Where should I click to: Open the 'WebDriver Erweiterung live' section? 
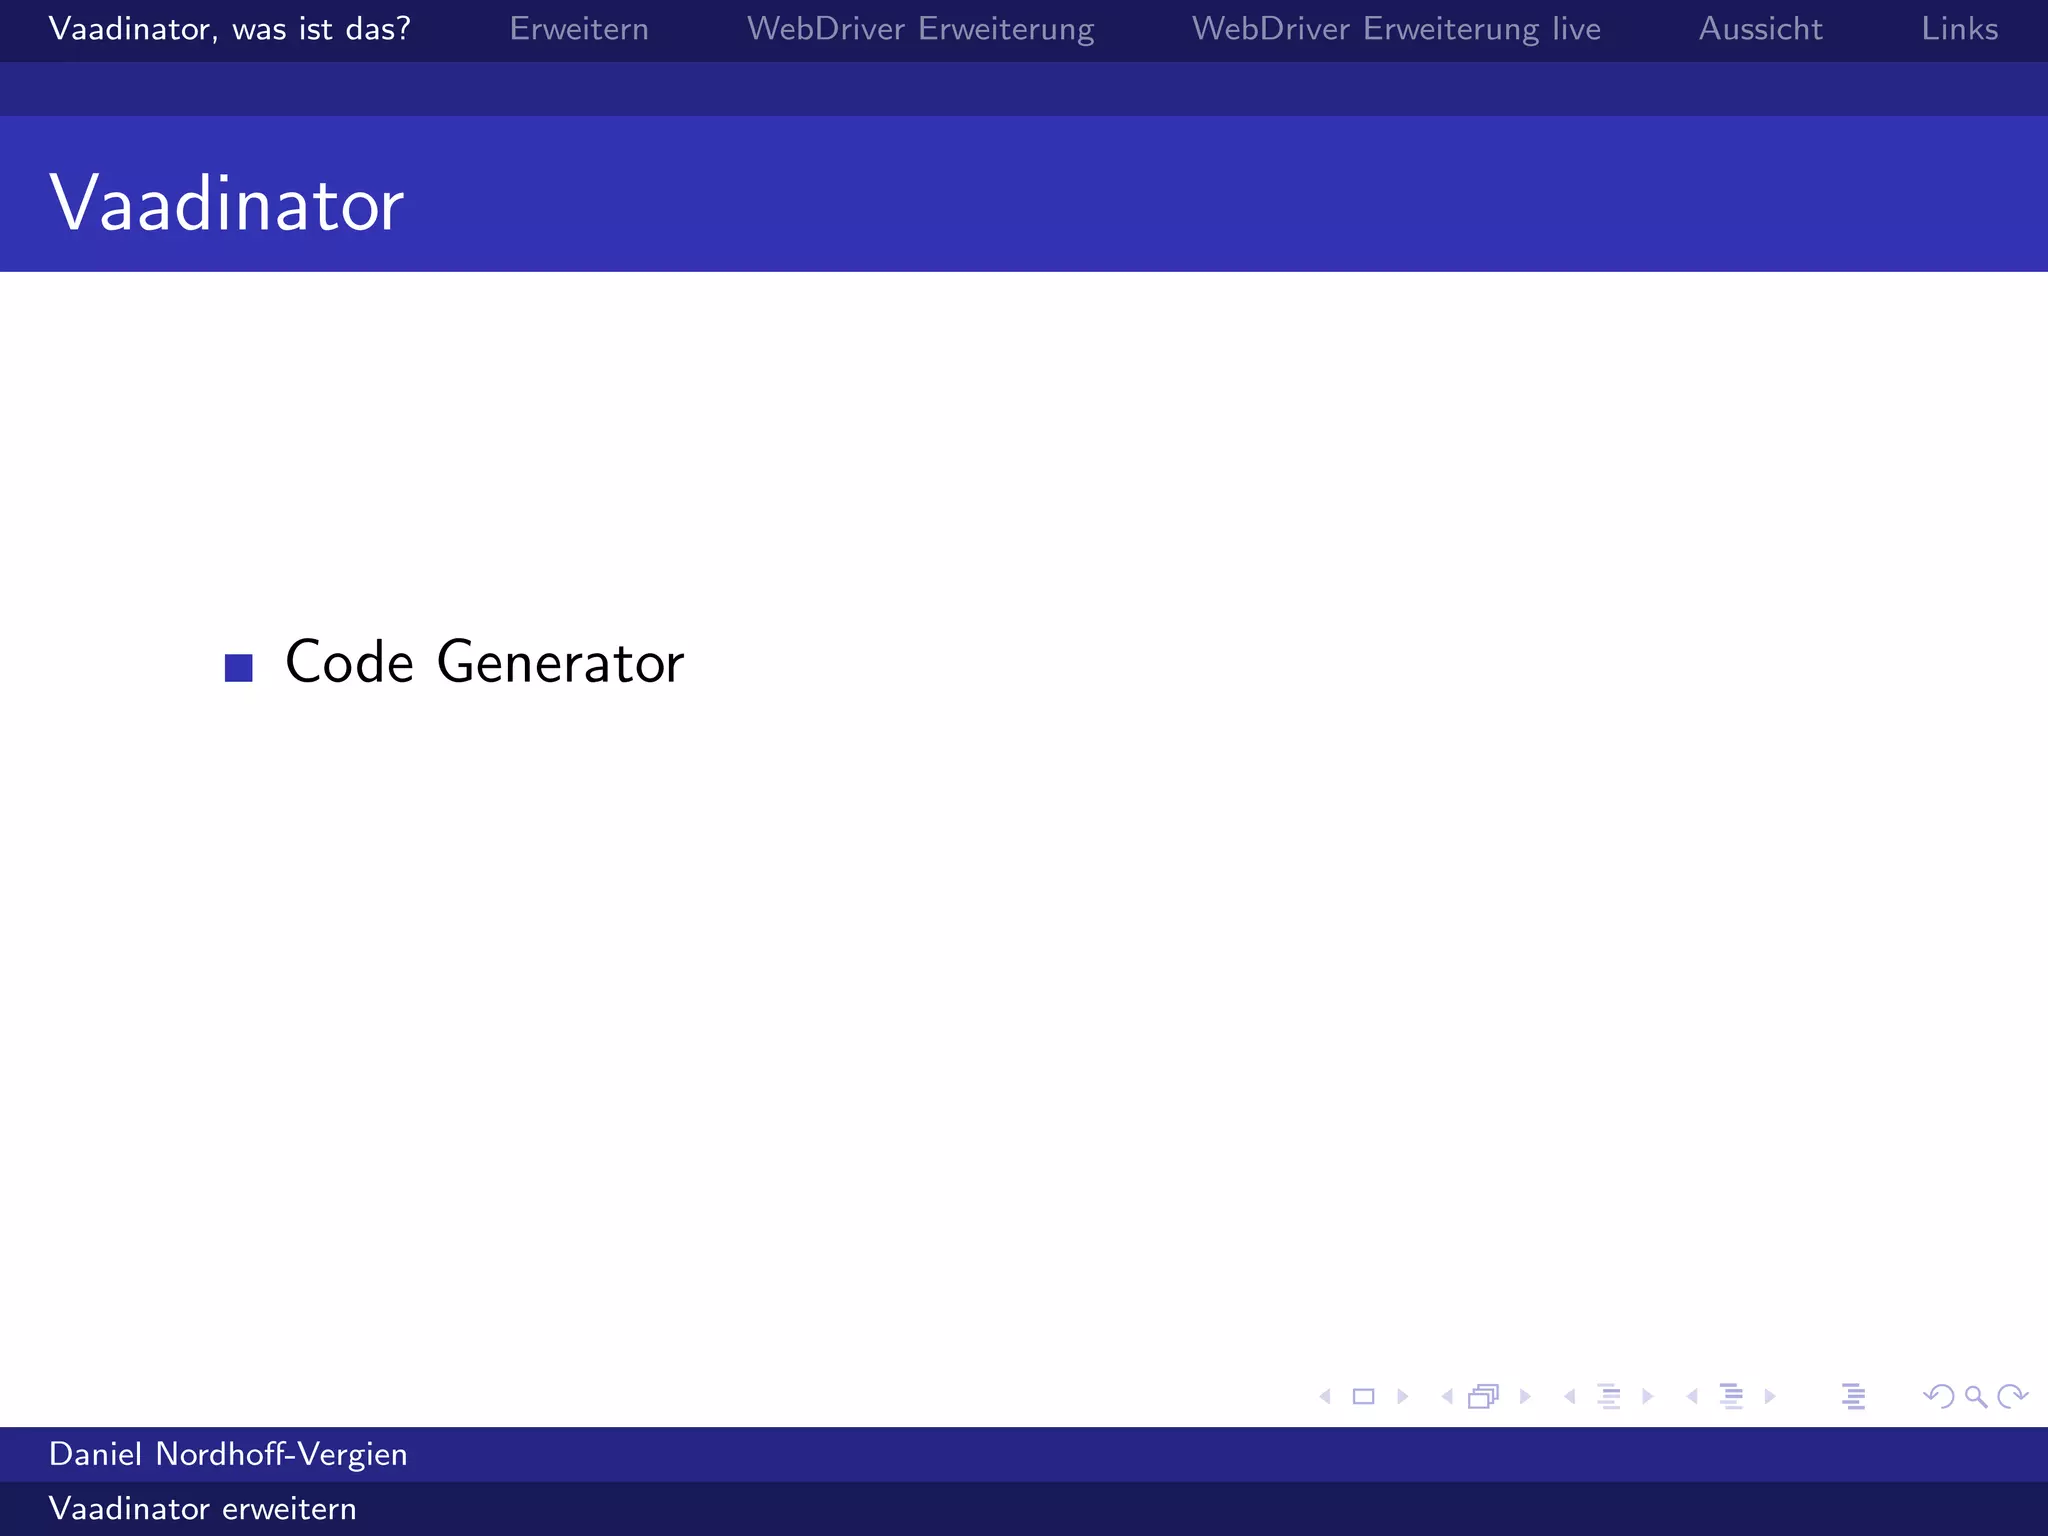[1396, 29]
